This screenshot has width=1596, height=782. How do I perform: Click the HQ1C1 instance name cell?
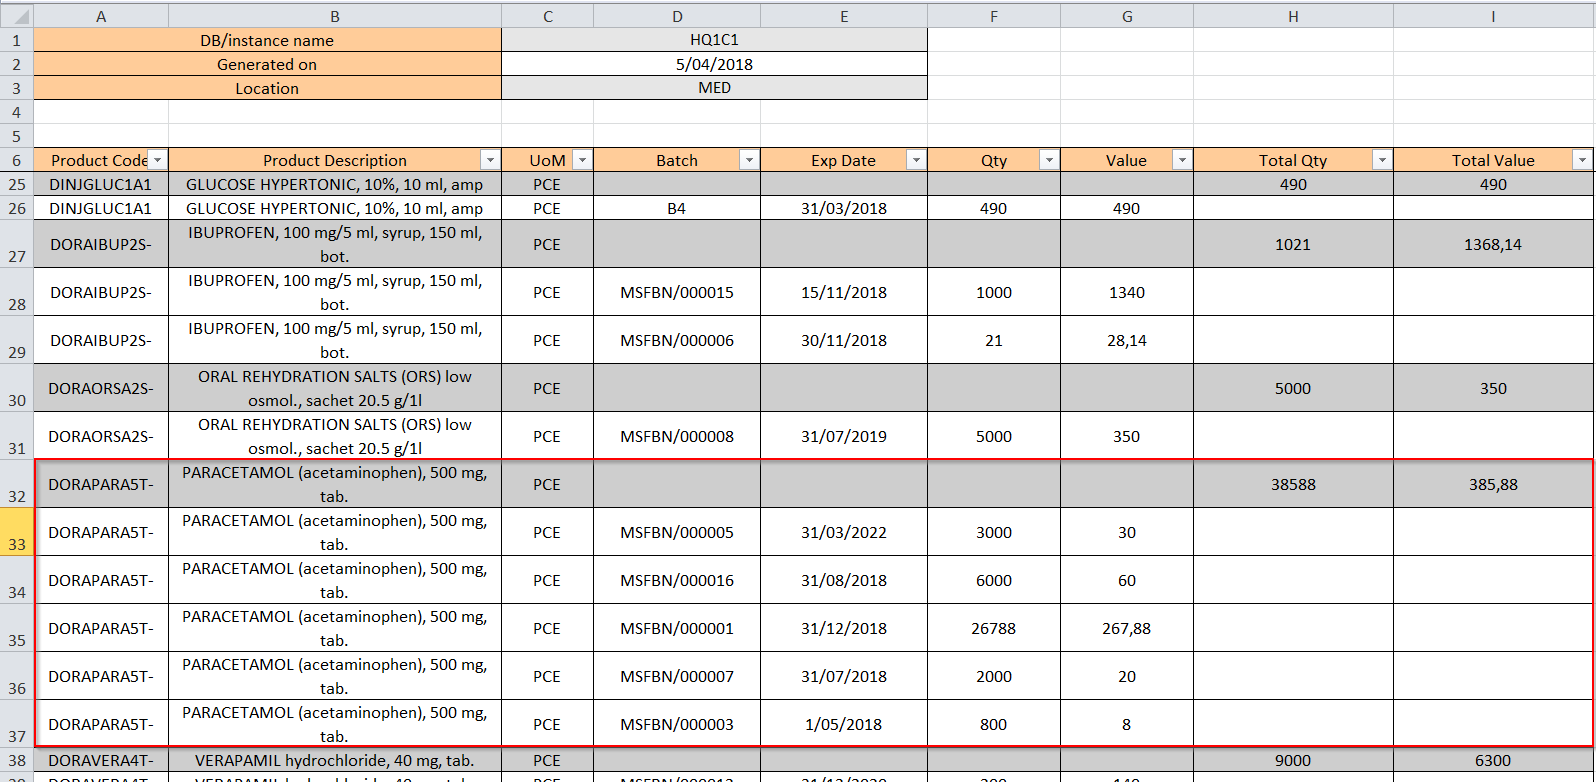714,40
